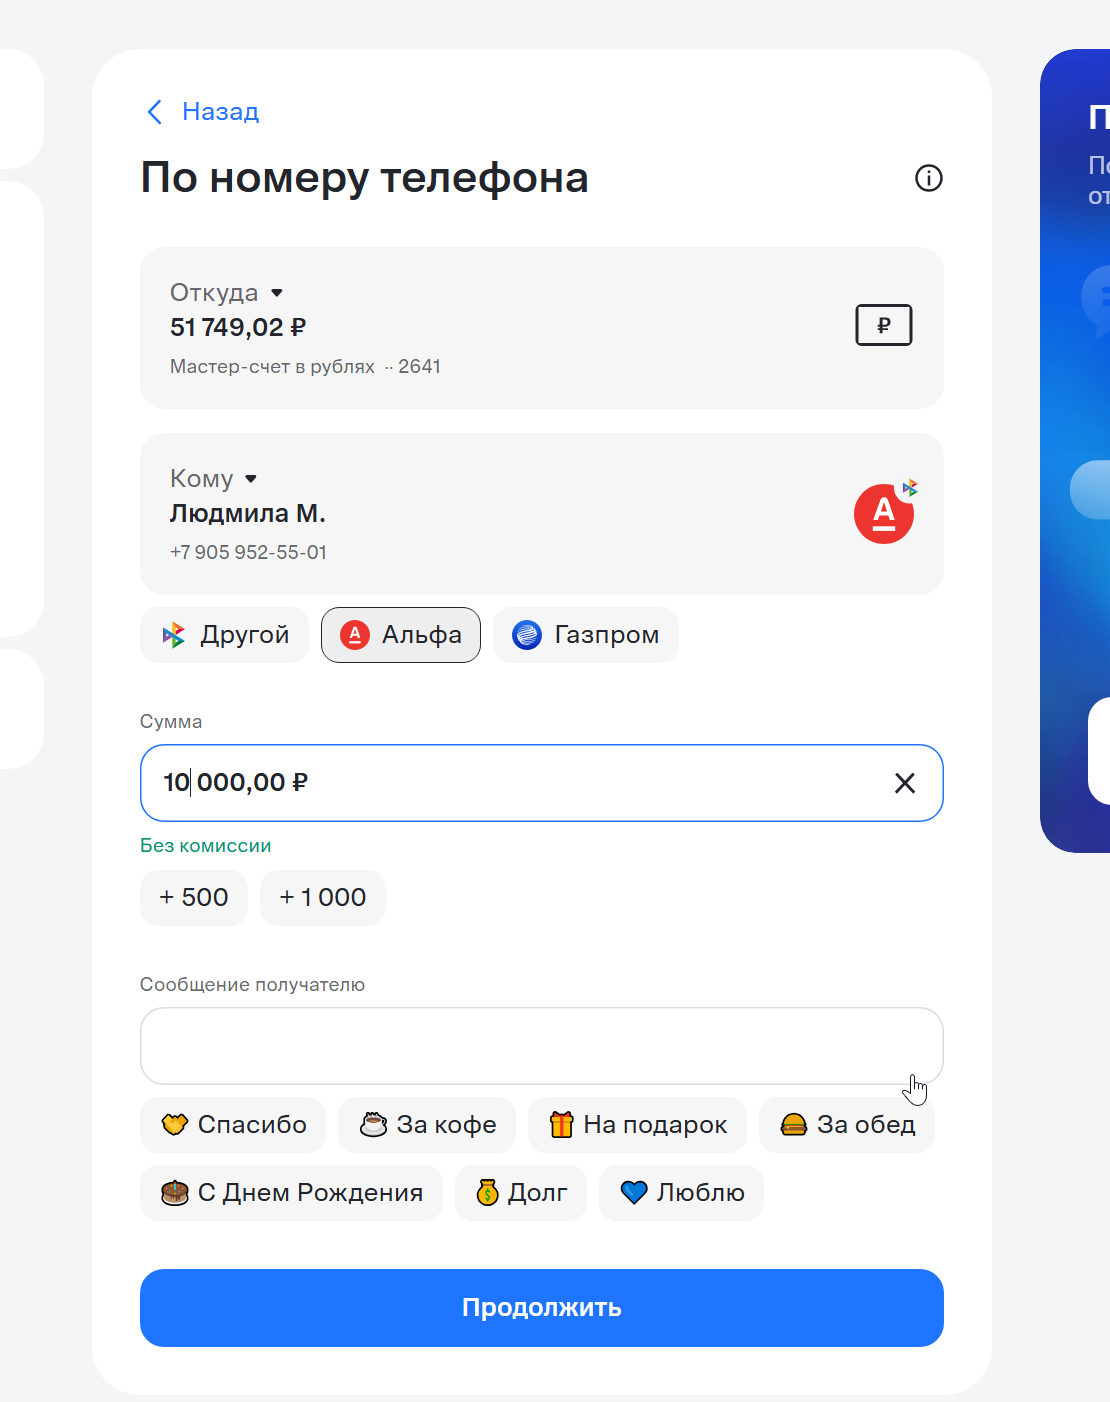
Task: Click the ruble account icon
Action: click(x=884, y=325)
